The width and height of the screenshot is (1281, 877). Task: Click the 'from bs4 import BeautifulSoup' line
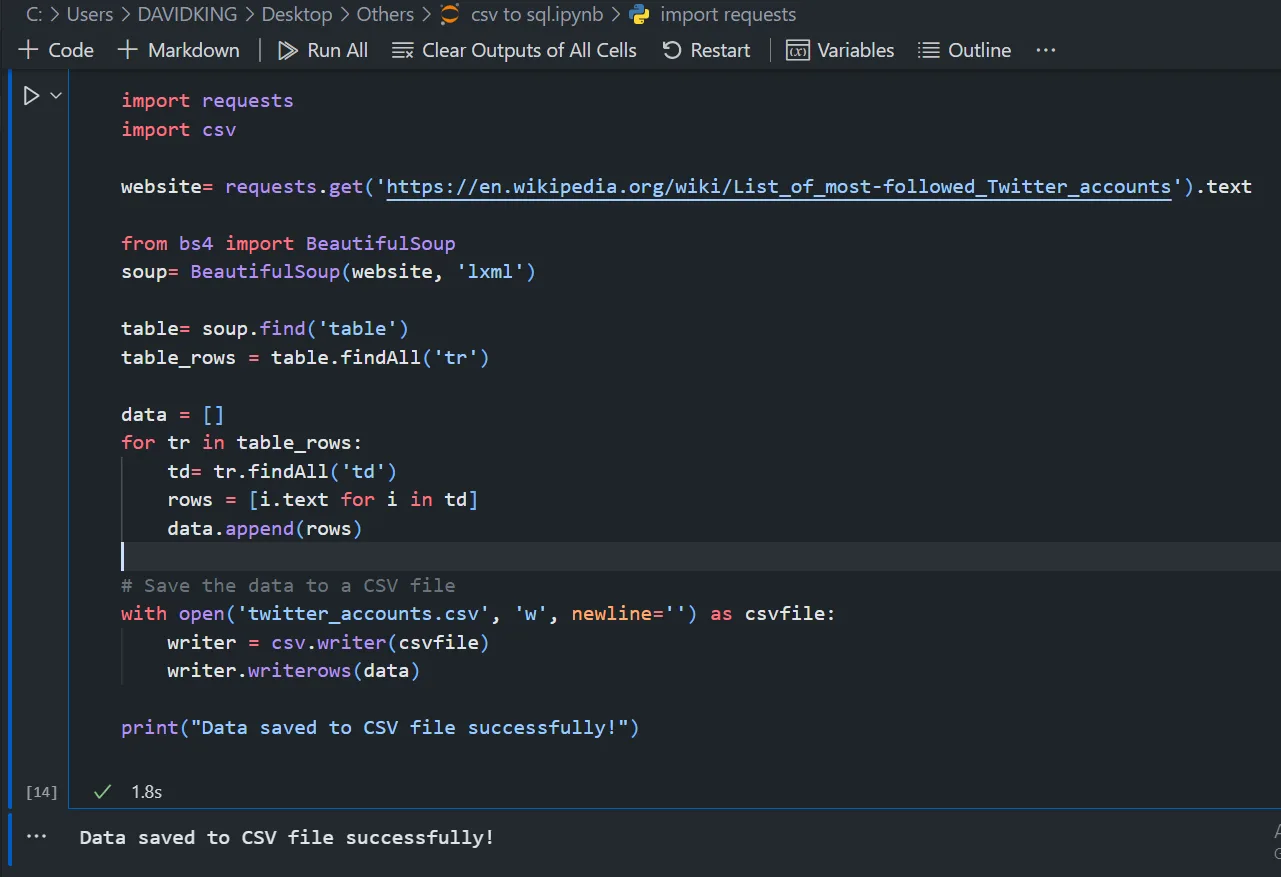coord(288,244)
